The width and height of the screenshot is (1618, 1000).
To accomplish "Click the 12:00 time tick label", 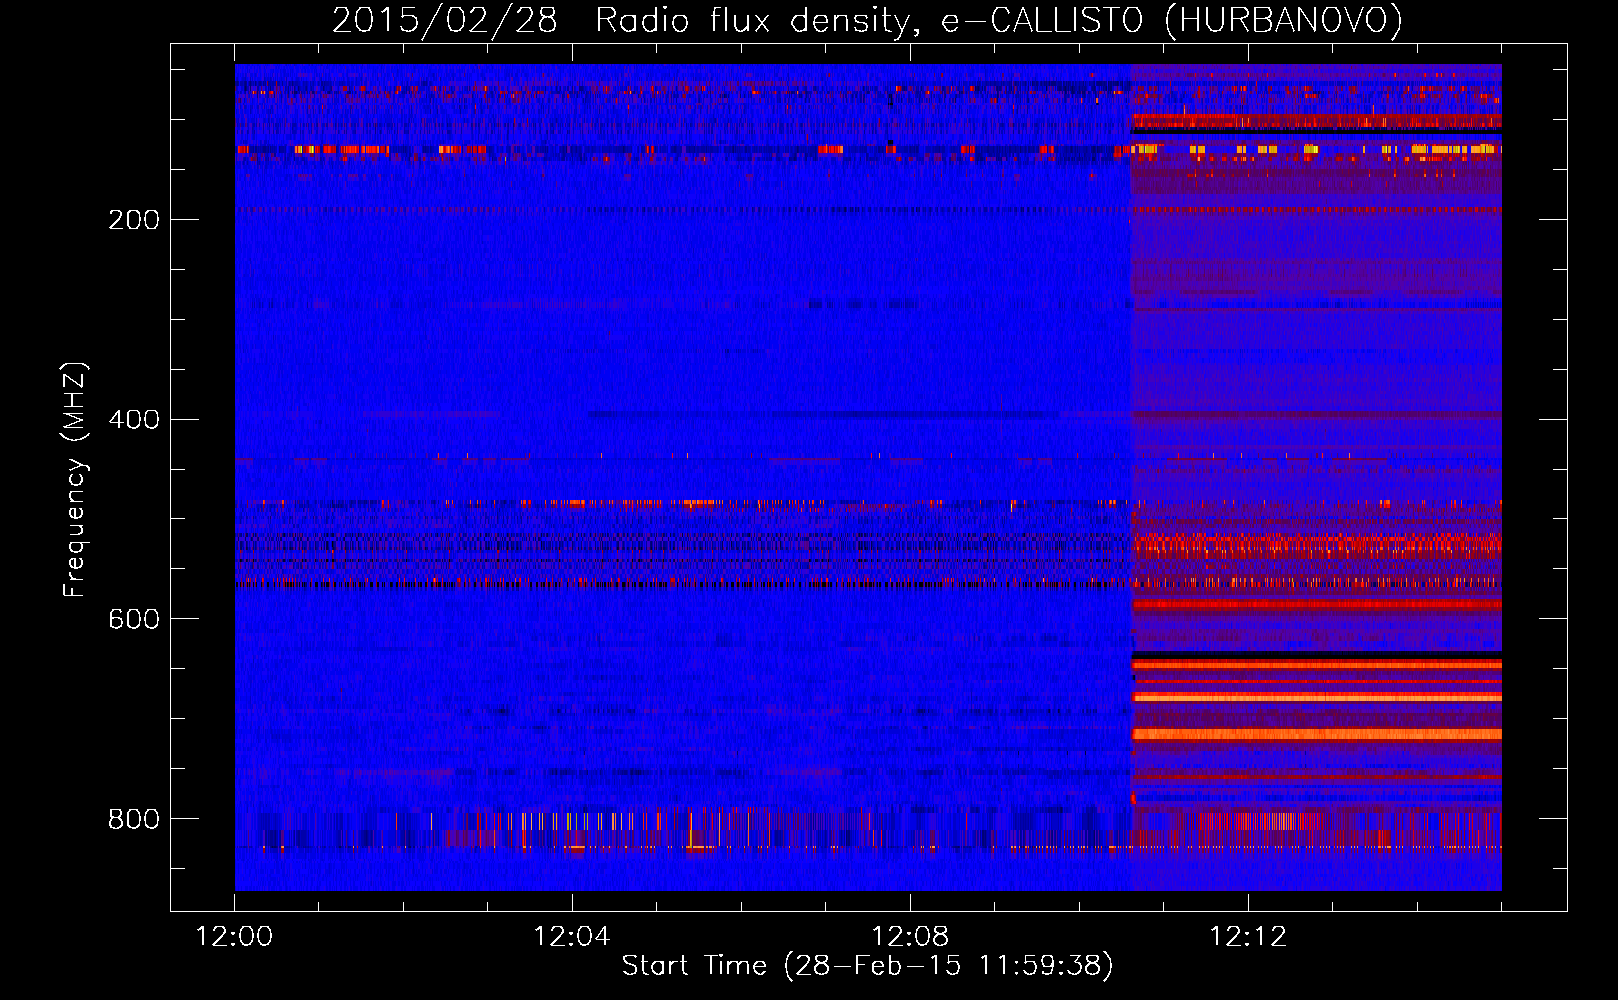I will tap(234, 937).
